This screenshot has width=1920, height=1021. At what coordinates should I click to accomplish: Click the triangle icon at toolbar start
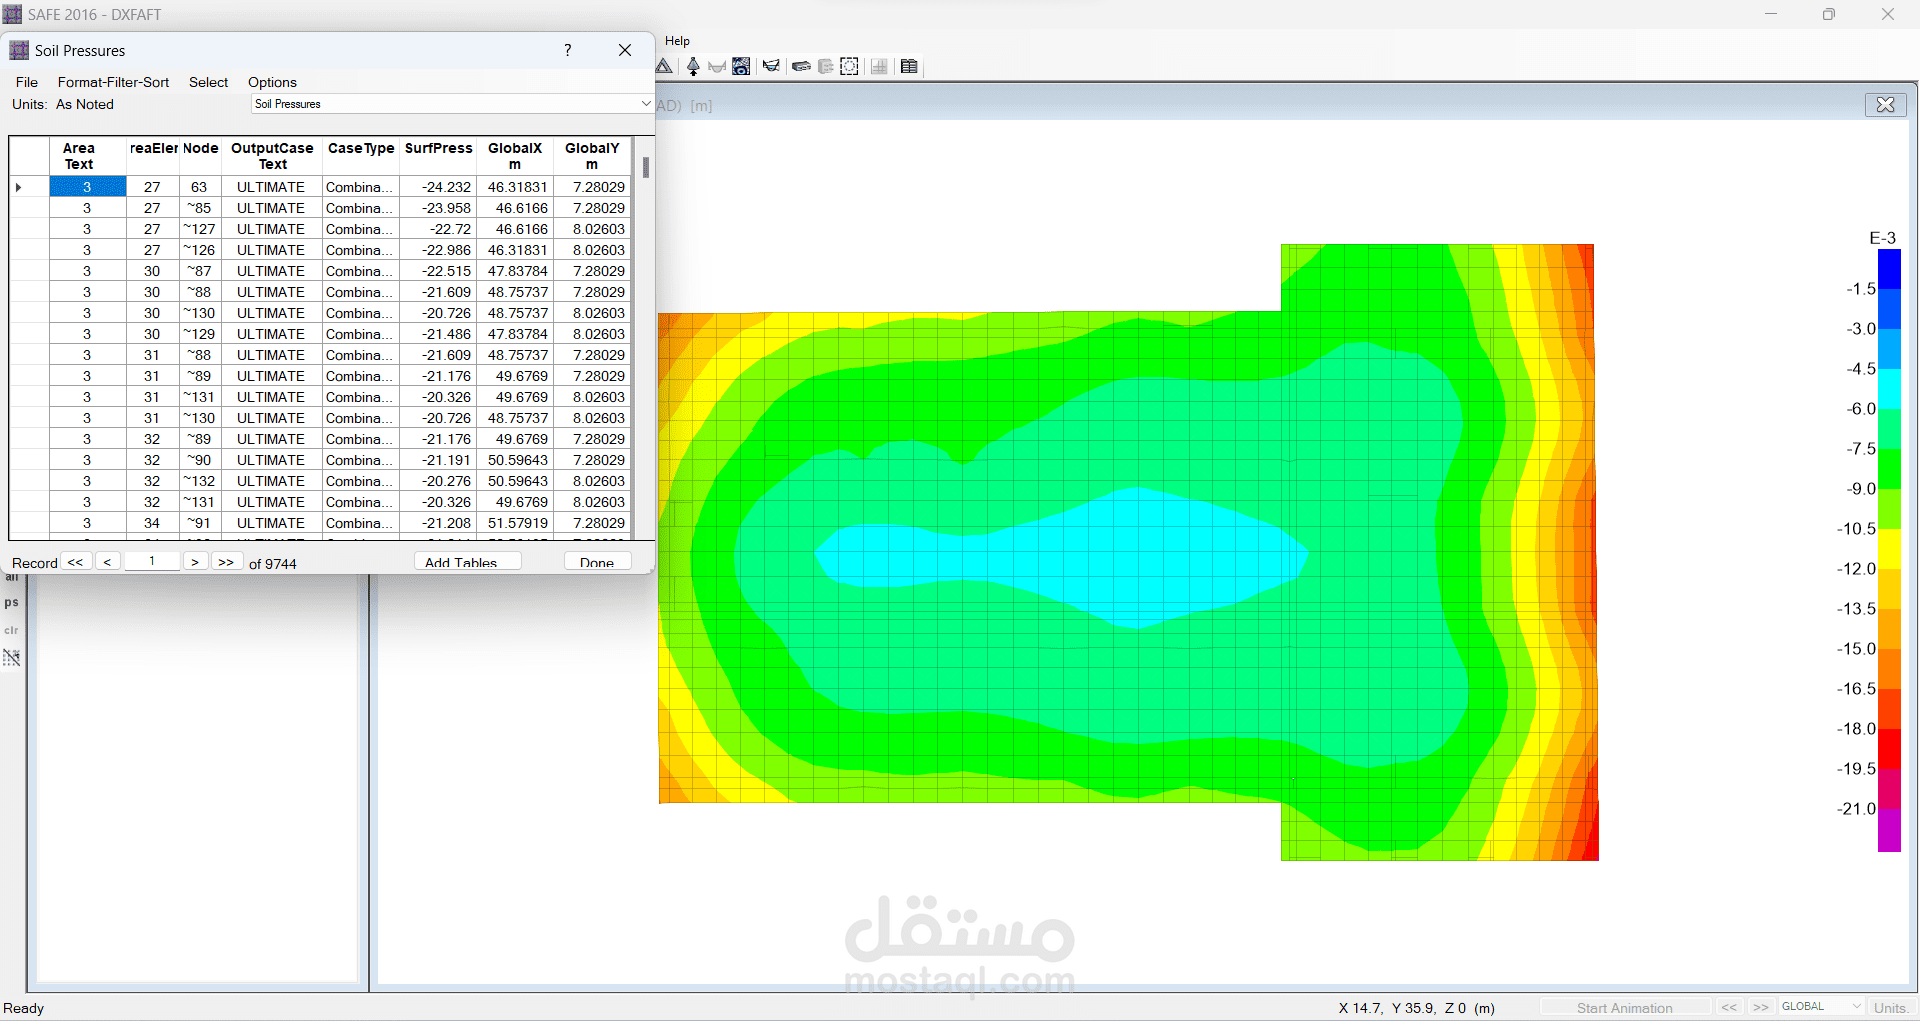[664, 66]
